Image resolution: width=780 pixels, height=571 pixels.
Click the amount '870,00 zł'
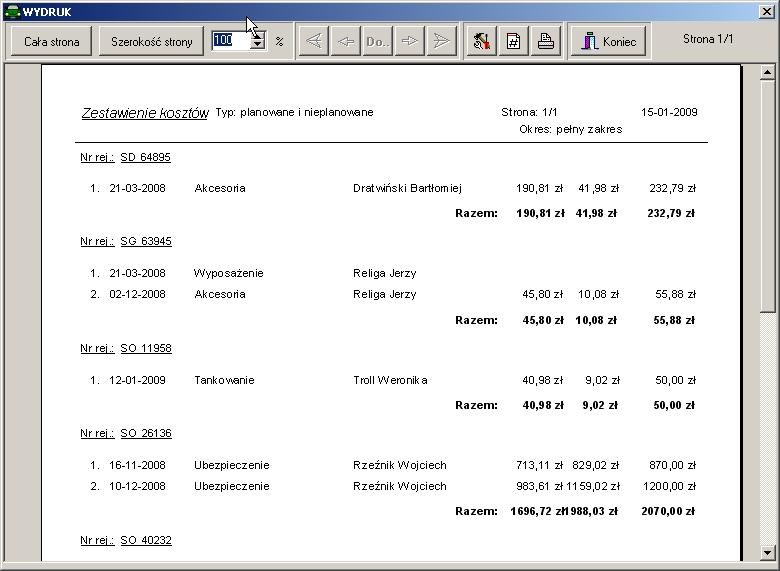click(x=673, y=465)
